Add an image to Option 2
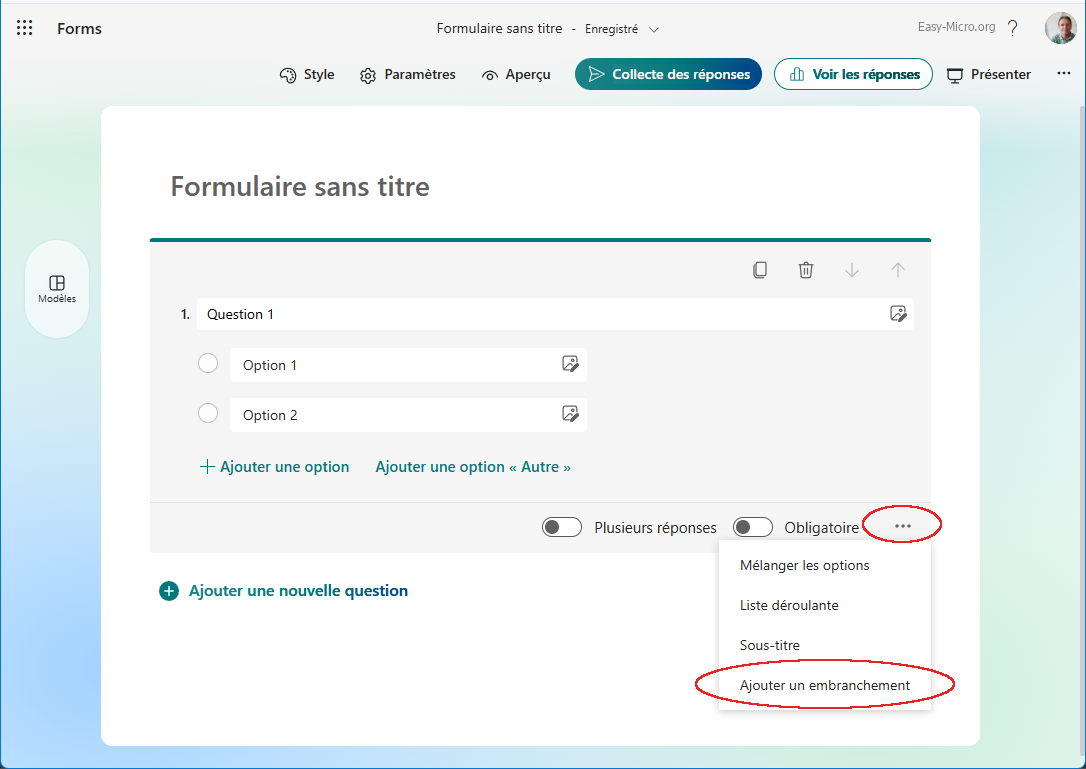The width and height of the screenshot is (1086, 769). click(x=570, y=413)
